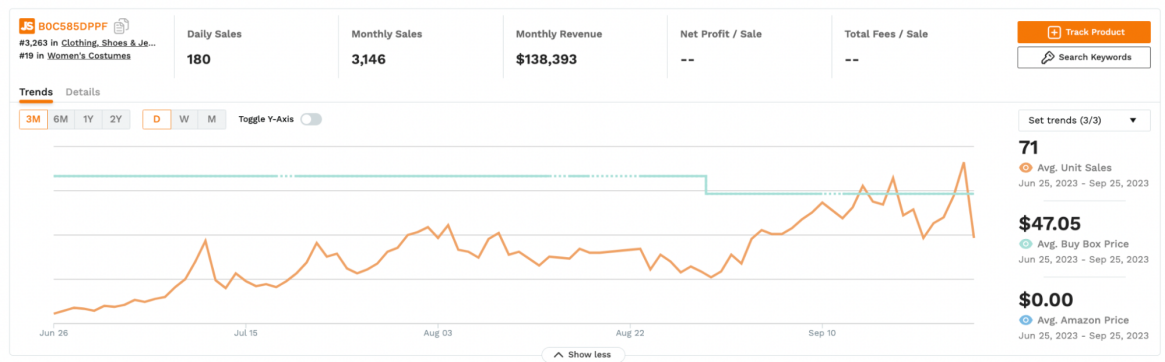Select the Trends tab
The height and width of the screenshot is (362, 1165).
tap(36, 92)
